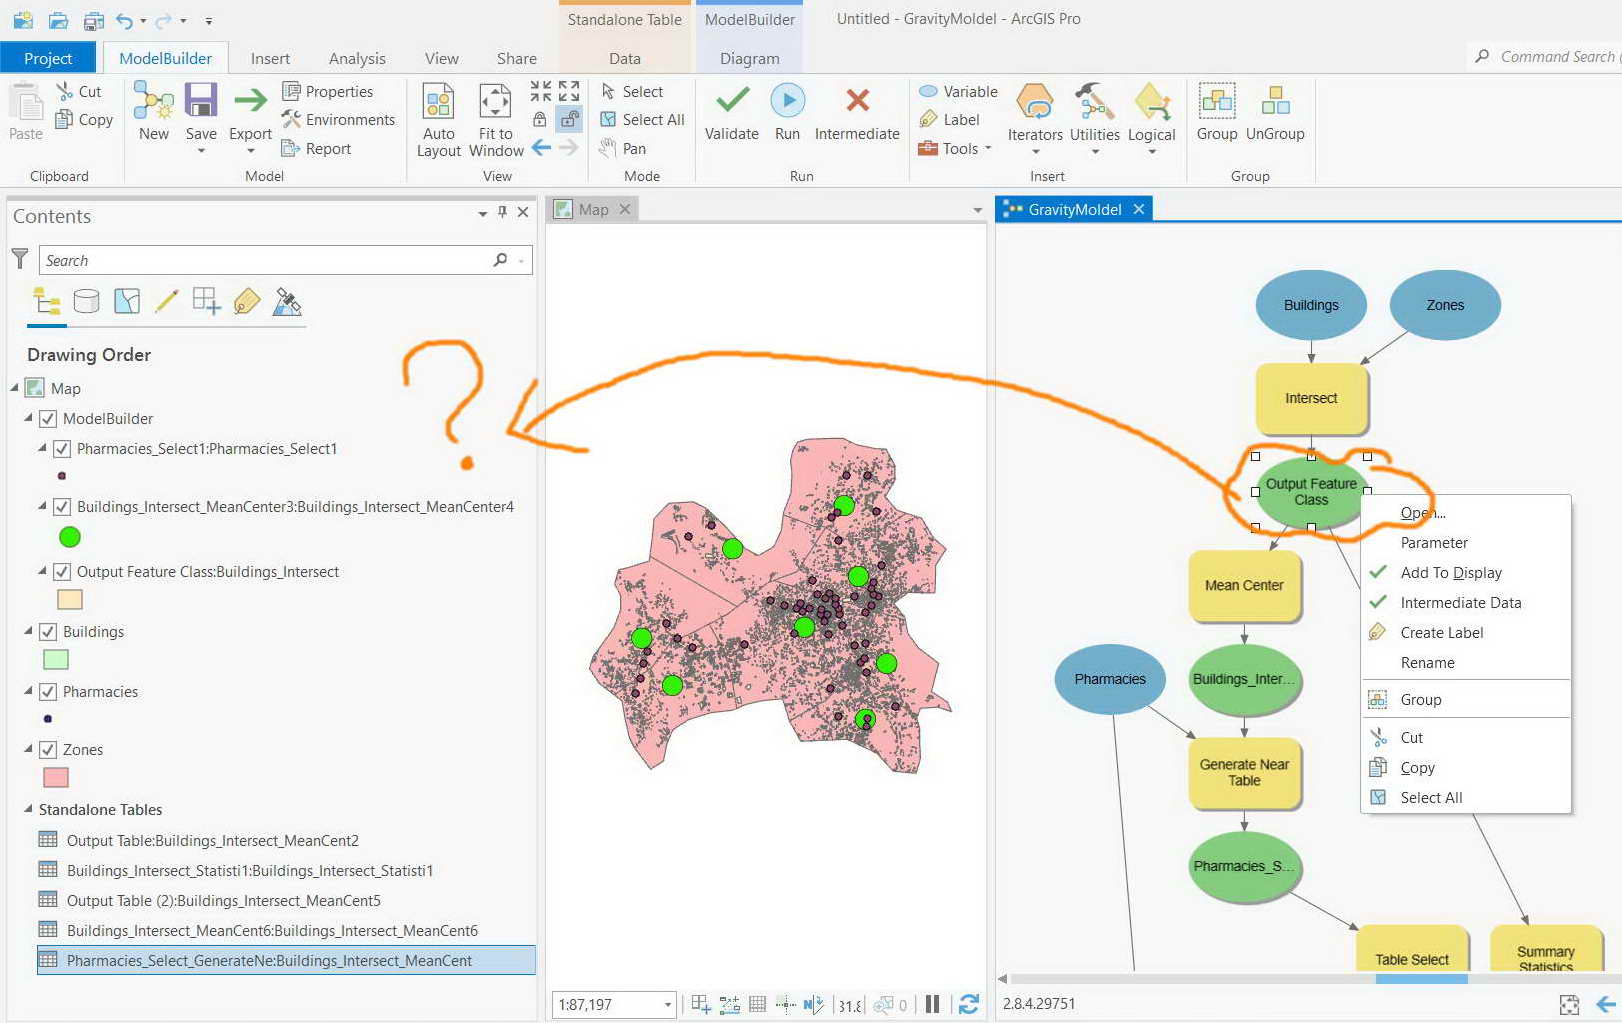Click the Command Search box
Image resolution: width=1622 pixels, height=1023 pixels.
(1545, 57)
